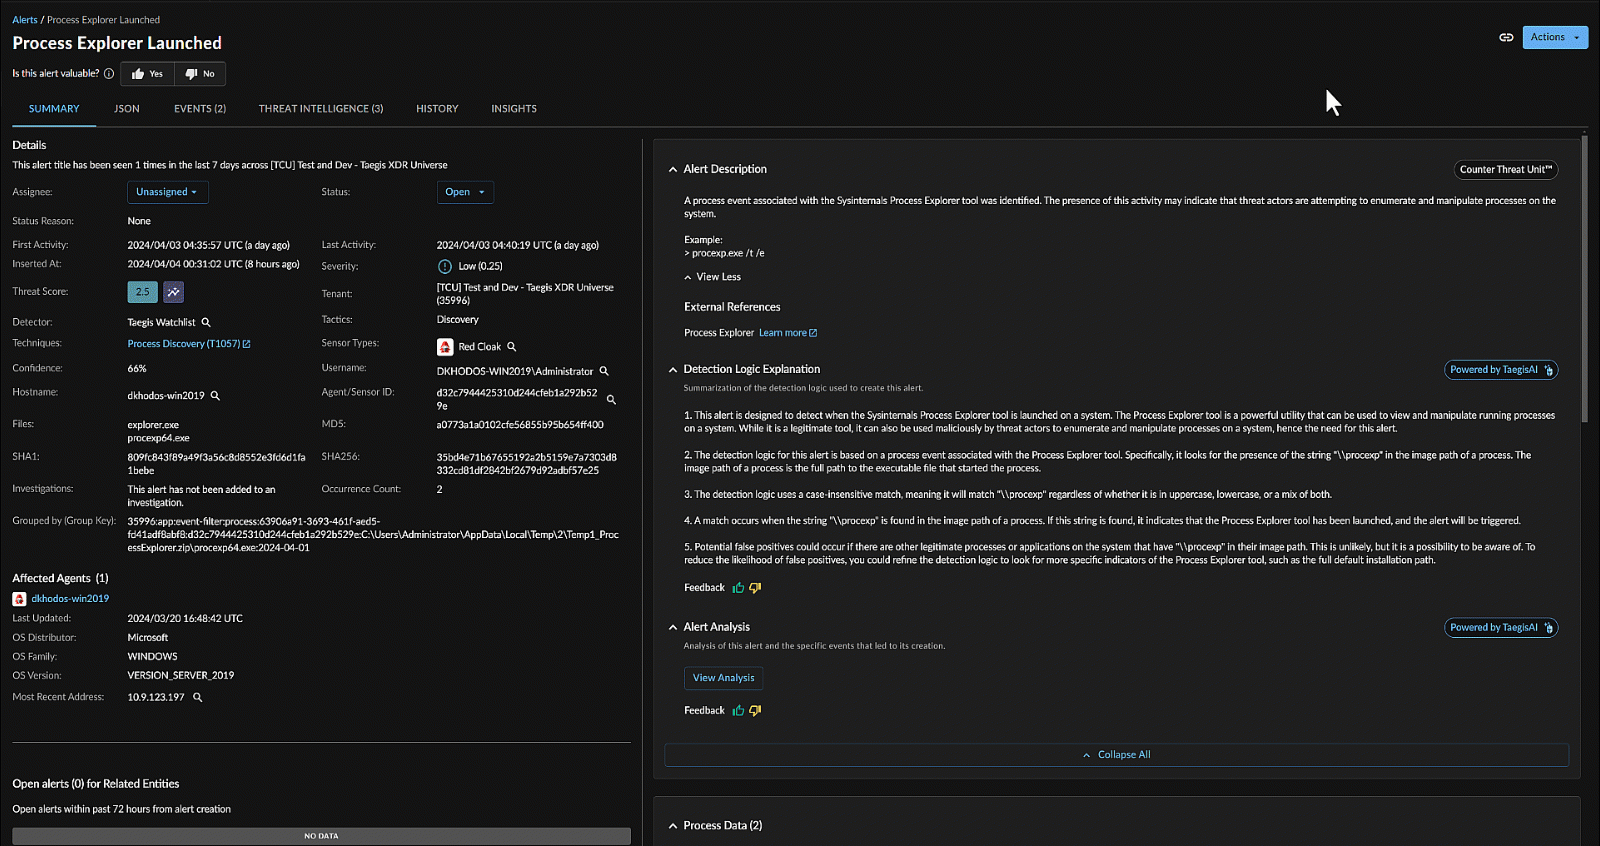Open threat score trend chart icon
1600x846 pixels.
point(174,292)
